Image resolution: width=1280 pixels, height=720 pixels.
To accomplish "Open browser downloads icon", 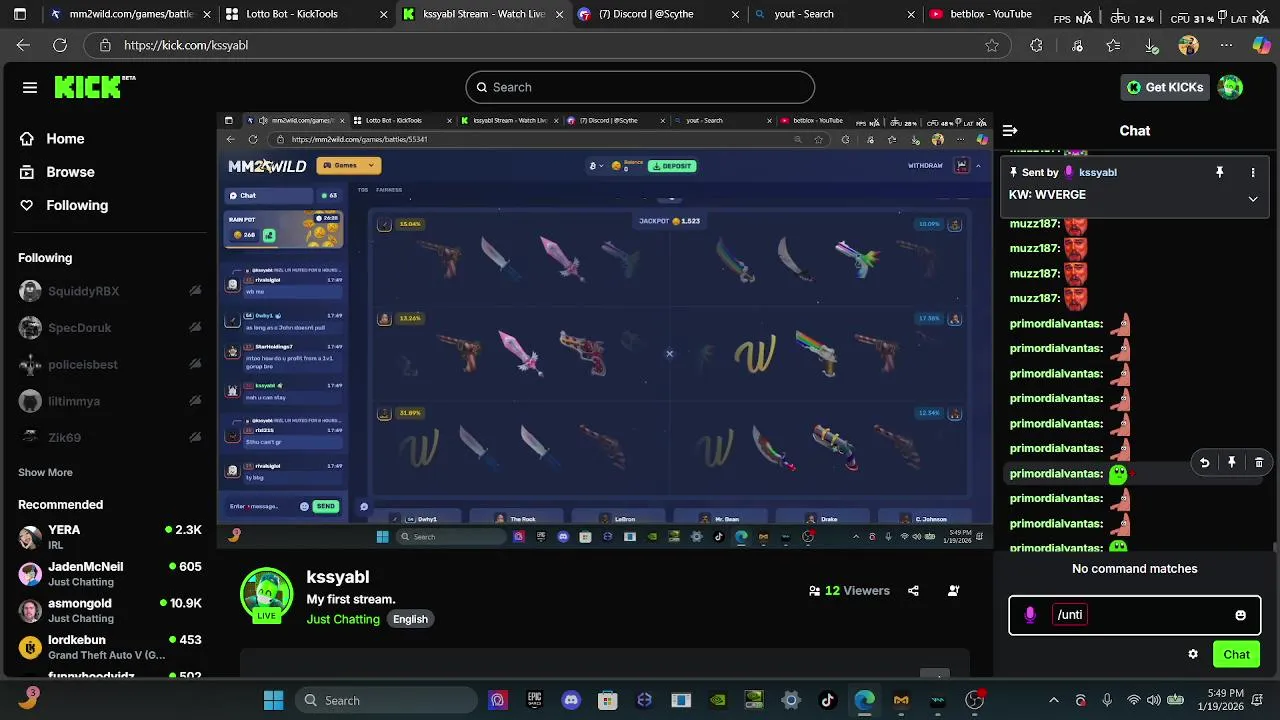I will coord(1151,45).
